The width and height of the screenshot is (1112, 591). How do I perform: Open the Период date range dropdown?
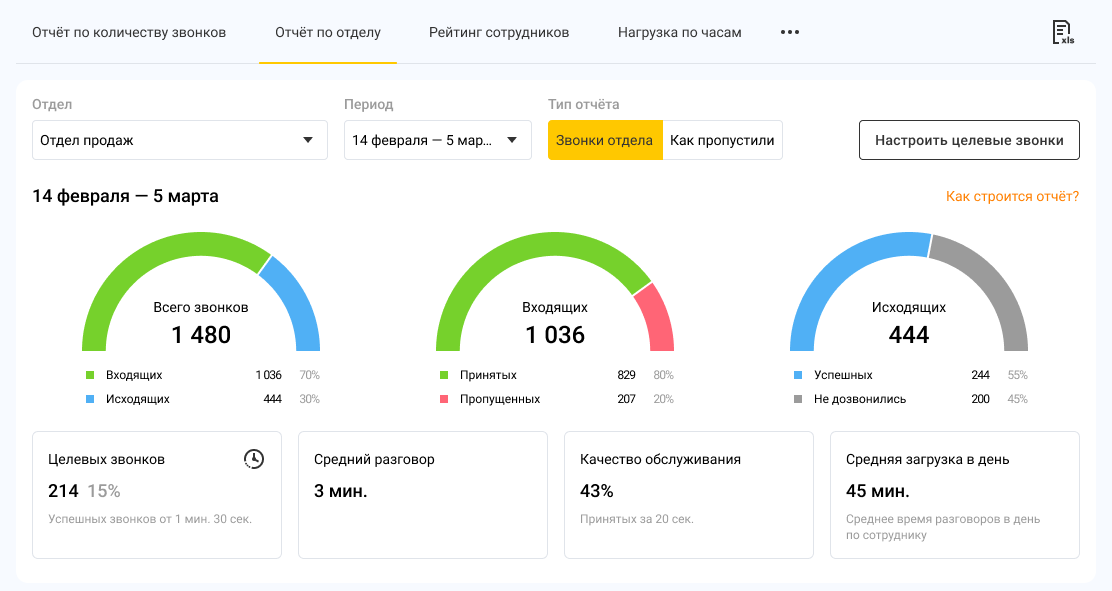pyautogui.click(x=437, y=140)
